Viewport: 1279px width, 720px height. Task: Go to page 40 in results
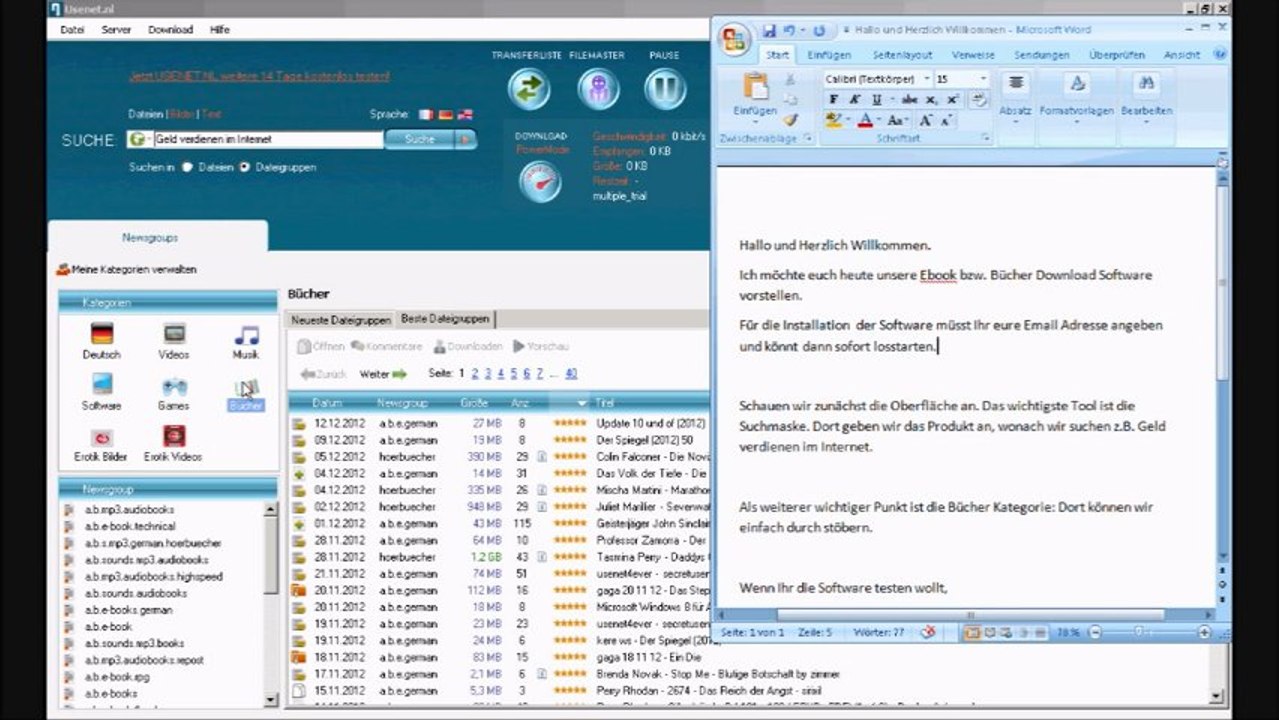[x=571, y=373]
